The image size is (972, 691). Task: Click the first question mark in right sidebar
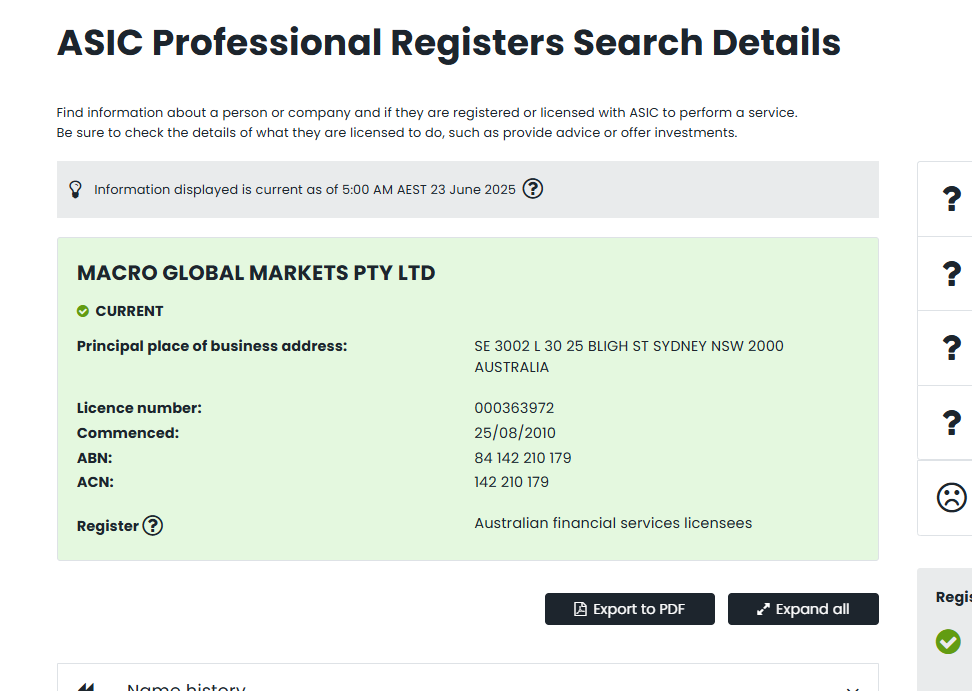pos(951,199)
